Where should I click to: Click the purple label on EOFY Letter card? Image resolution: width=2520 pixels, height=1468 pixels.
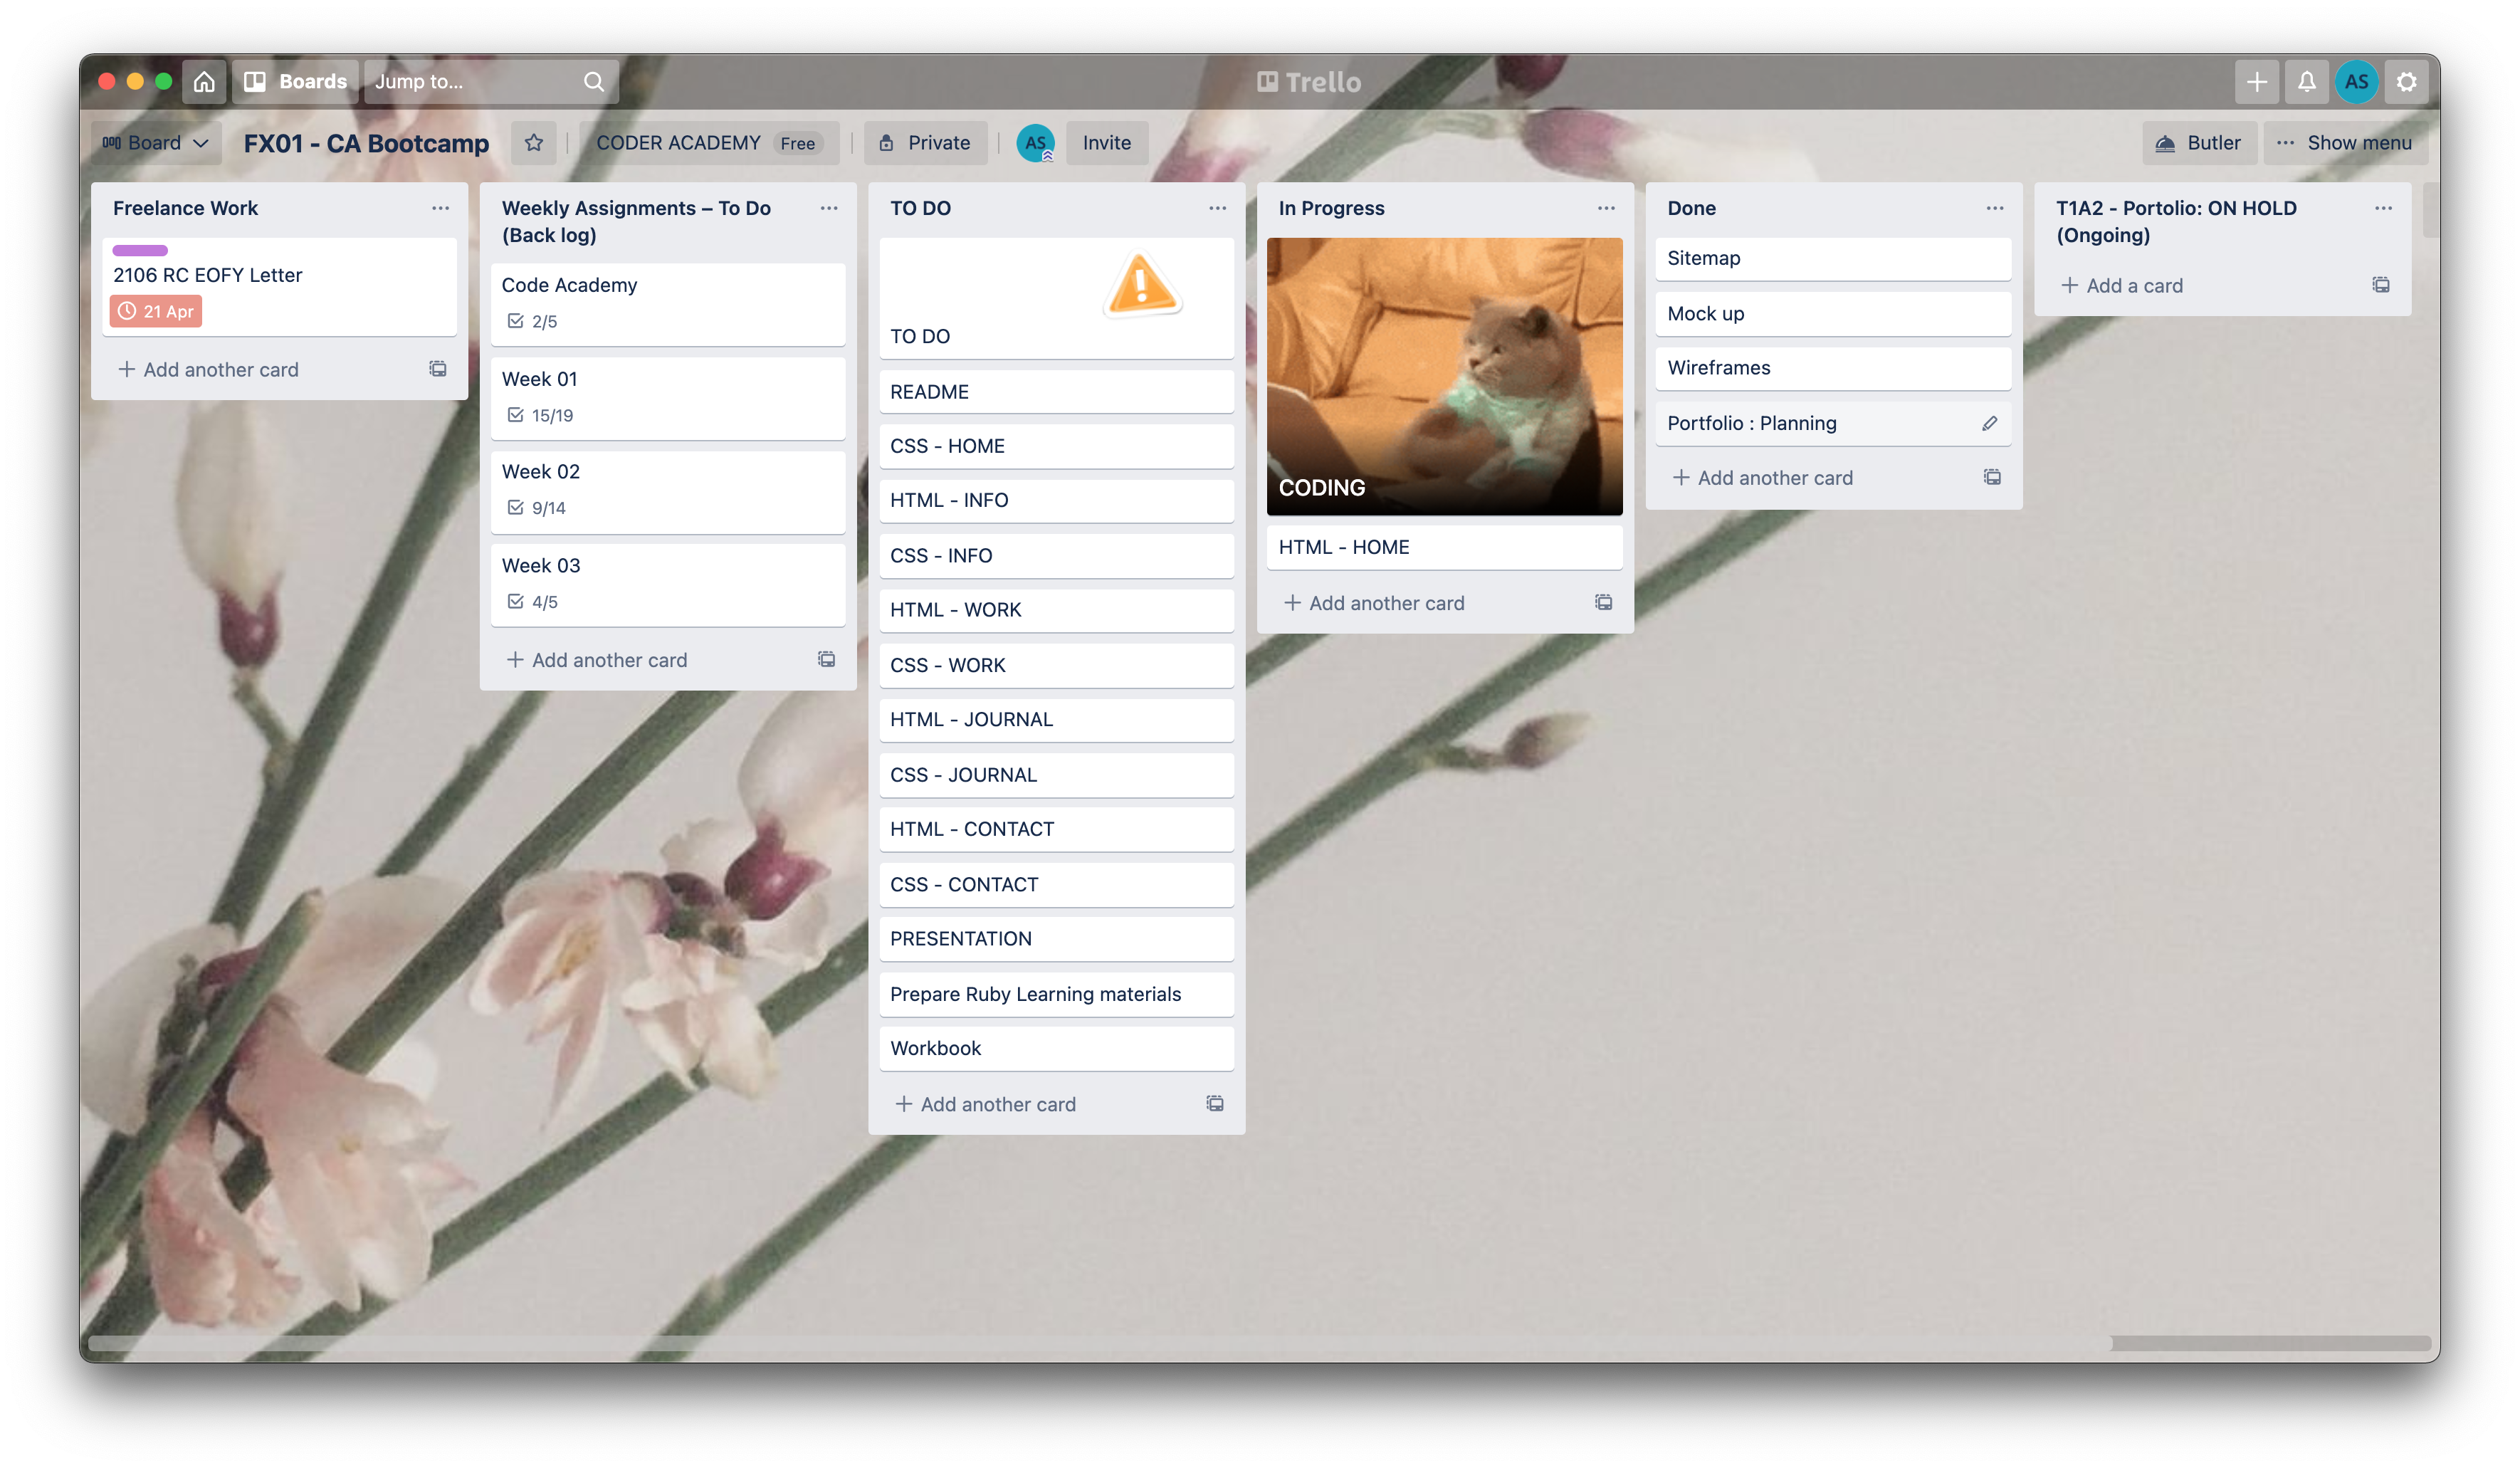coord(140,250)
